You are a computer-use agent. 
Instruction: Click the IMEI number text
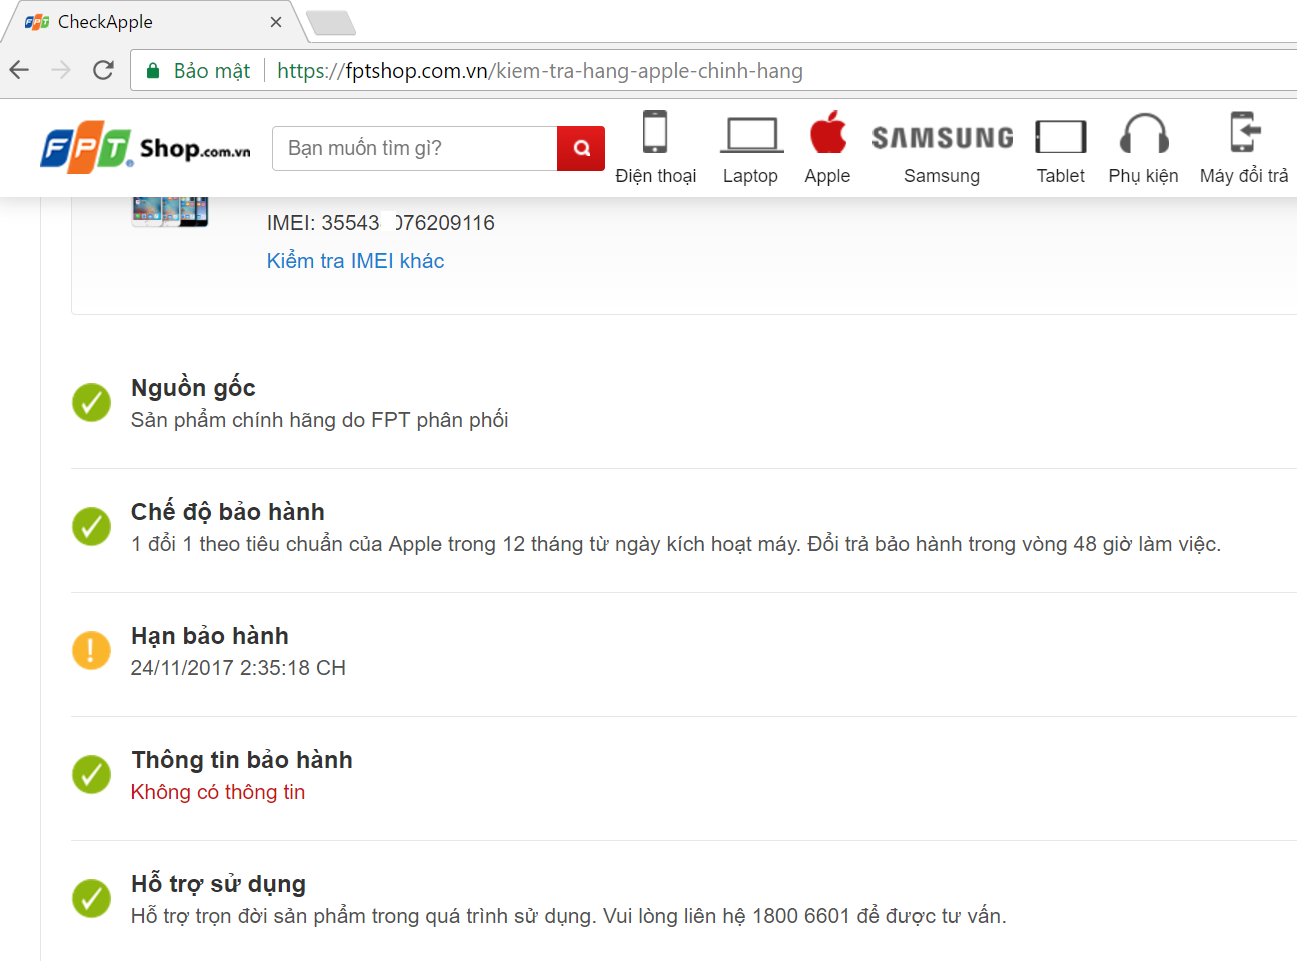(x=380, y=223)
